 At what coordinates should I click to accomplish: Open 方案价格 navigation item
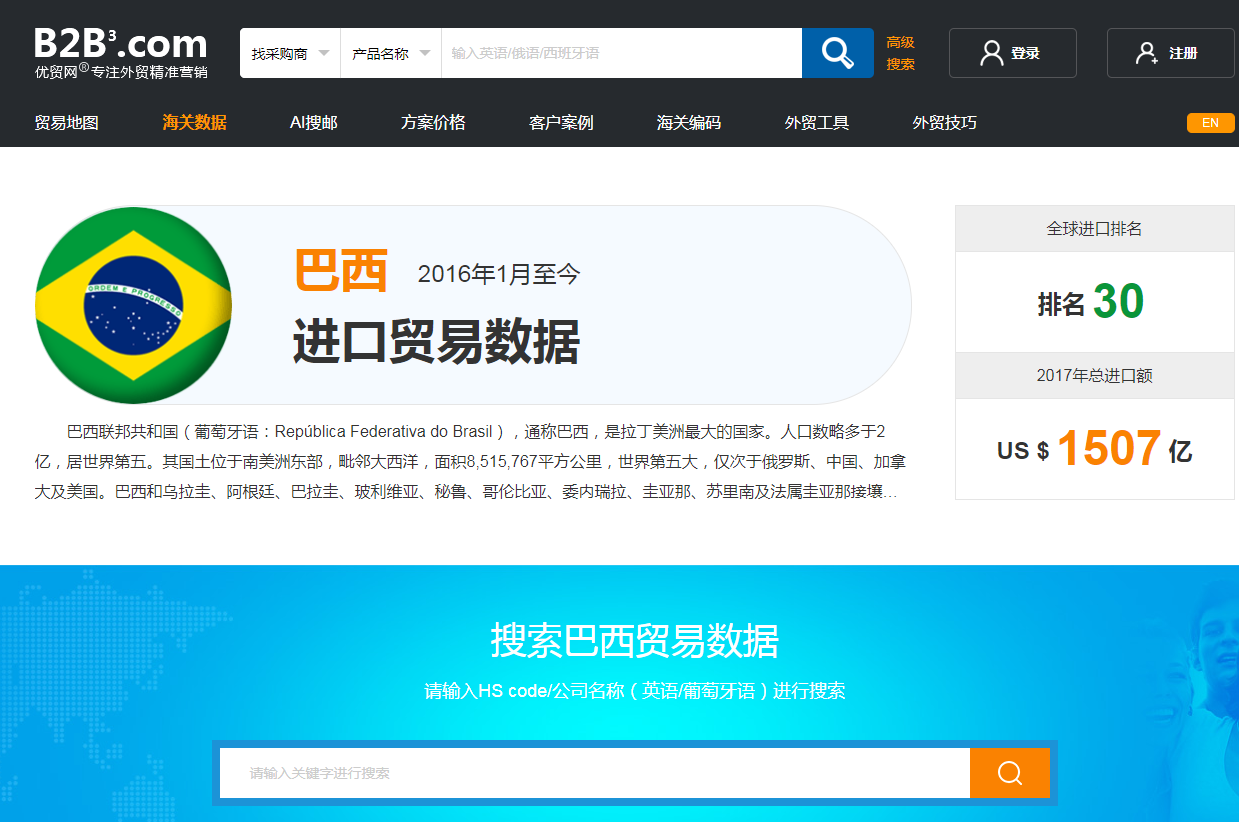point(433,123)
